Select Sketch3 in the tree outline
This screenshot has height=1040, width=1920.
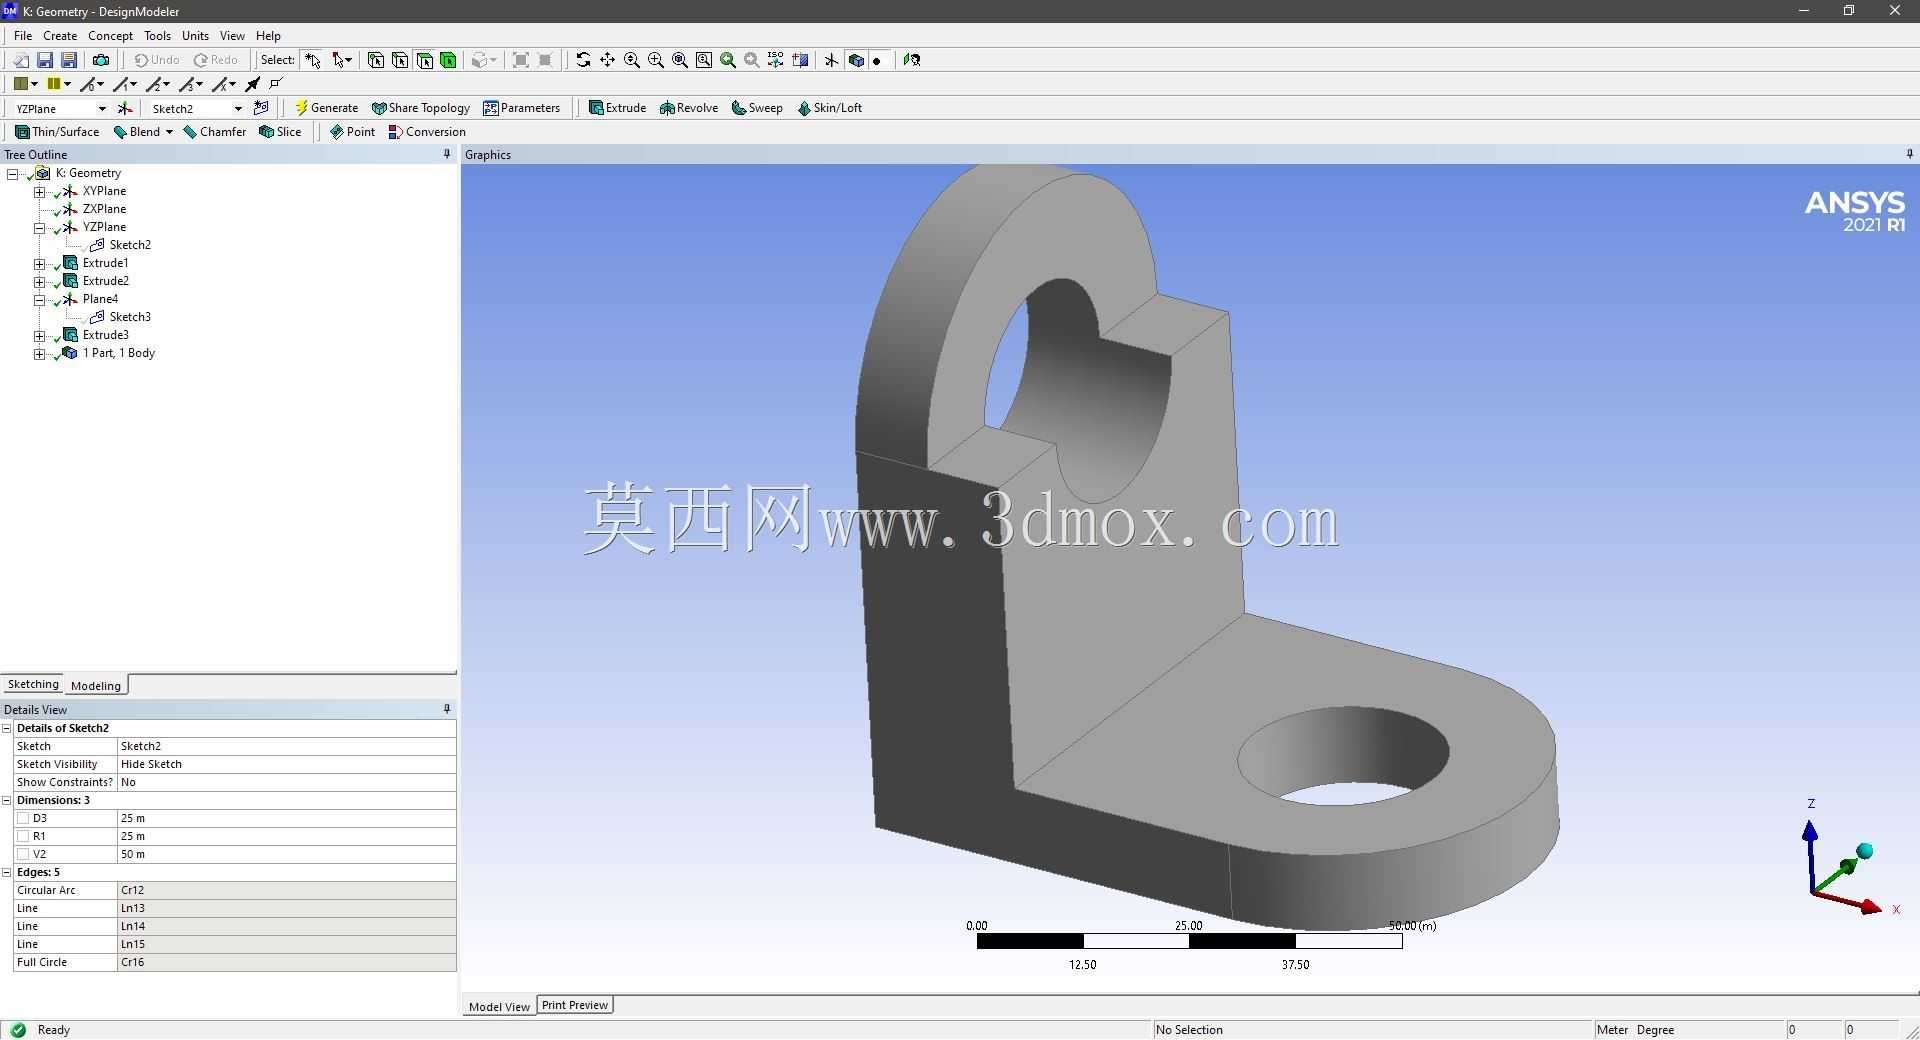click(x=130, y=317)
